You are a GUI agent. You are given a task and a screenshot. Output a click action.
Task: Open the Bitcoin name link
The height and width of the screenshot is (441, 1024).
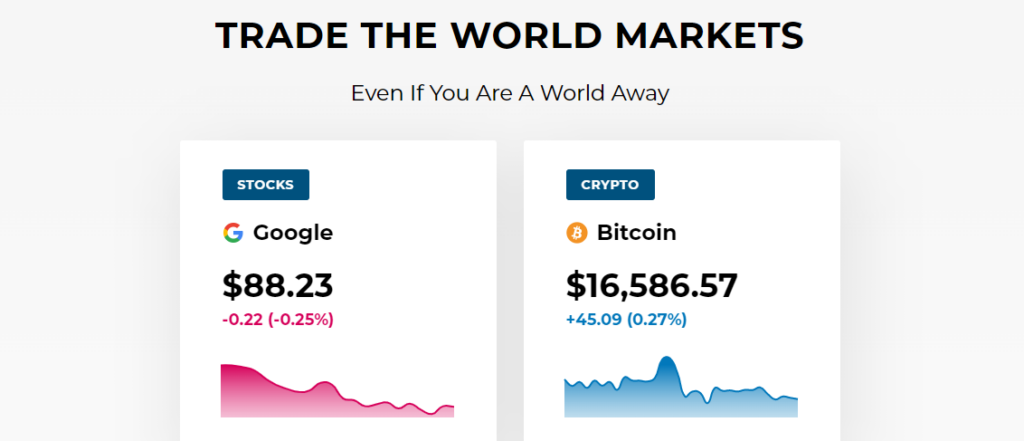(636, 233)
